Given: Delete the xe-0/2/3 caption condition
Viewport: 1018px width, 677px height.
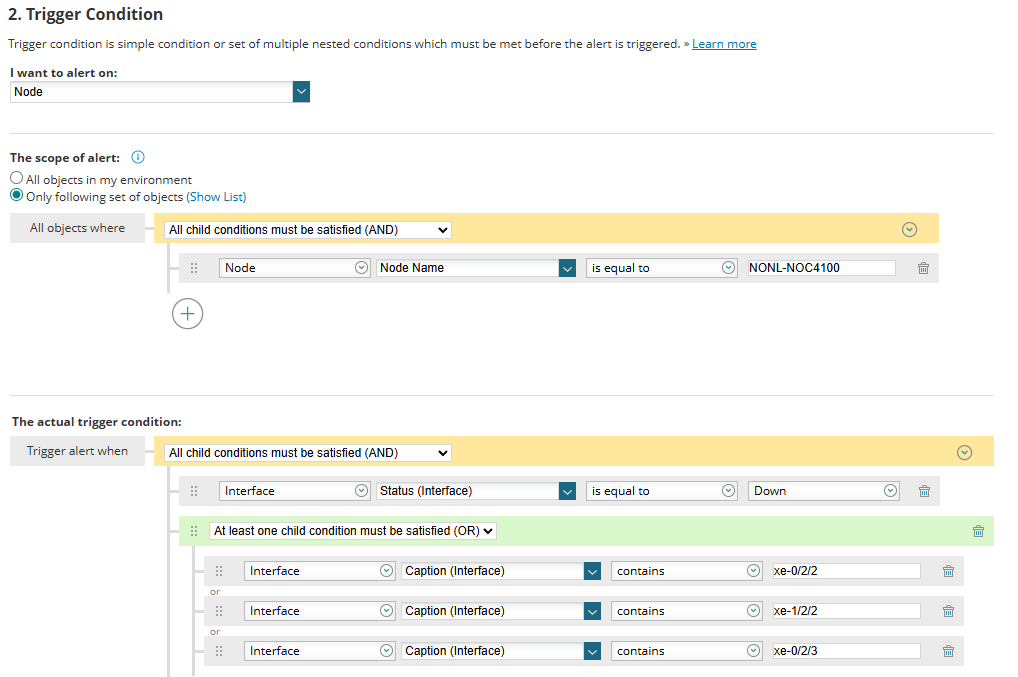Looking at the screenshot, I should (949, 651).
